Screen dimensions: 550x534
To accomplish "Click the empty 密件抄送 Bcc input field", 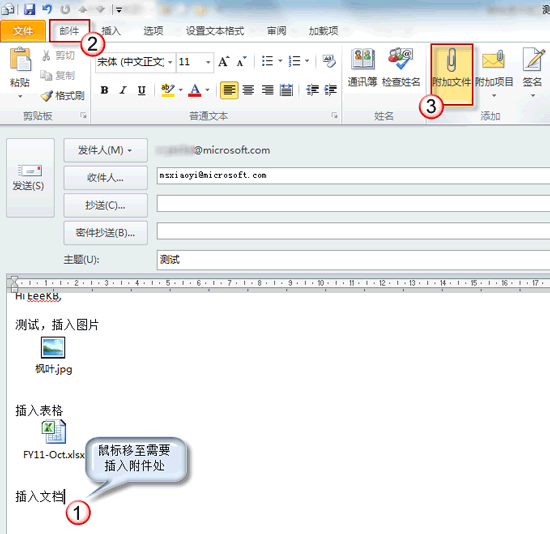I will tap(353, 231).
